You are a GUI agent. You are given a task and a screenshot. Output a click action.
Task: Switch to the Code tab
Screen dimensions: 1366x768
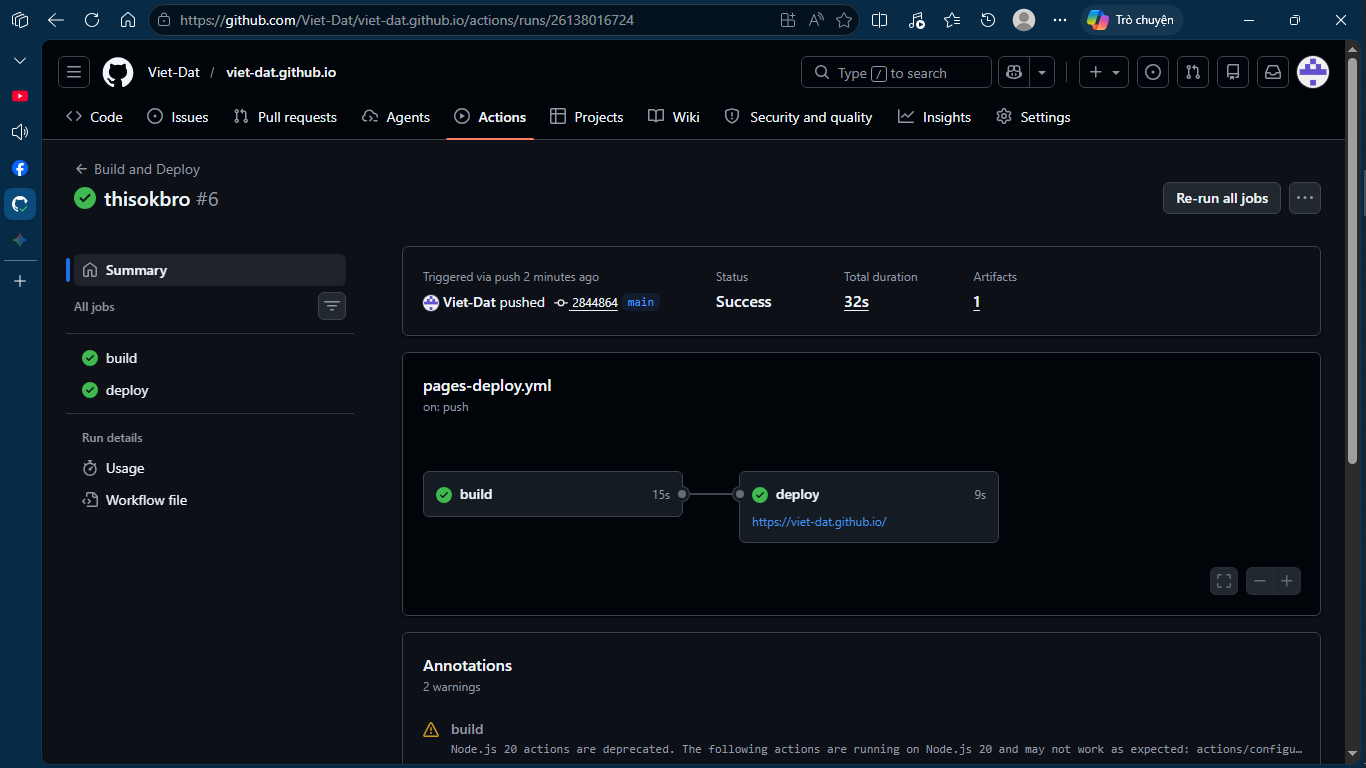pyautogui.click(x=95, y=117)
